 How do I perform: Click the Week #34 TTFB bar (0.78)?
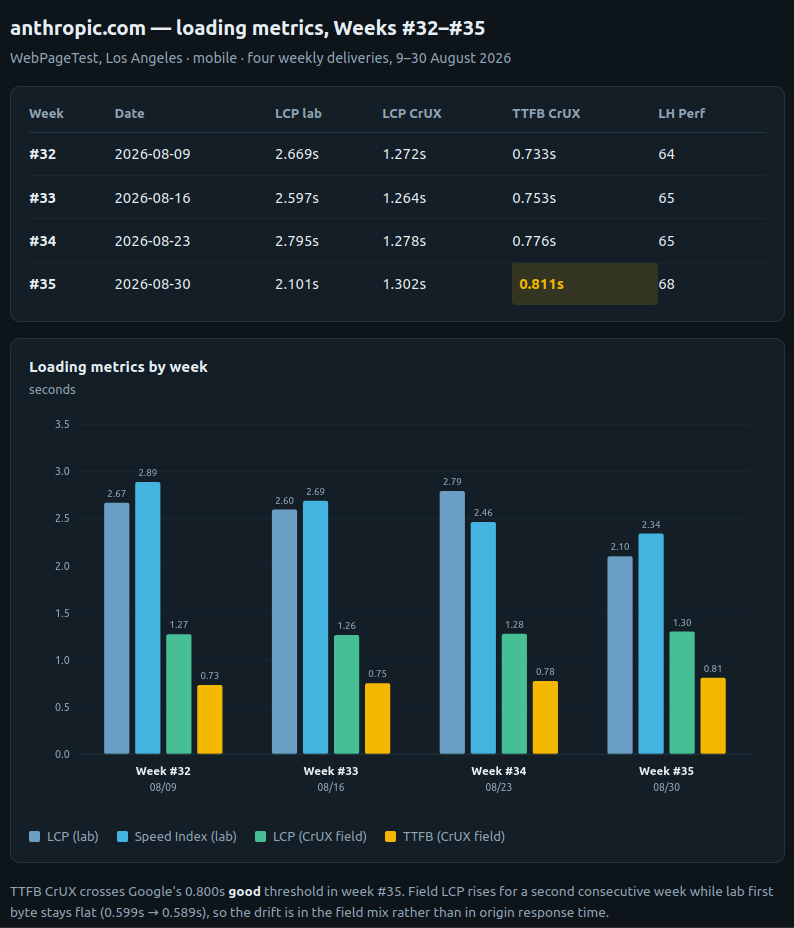546,717
